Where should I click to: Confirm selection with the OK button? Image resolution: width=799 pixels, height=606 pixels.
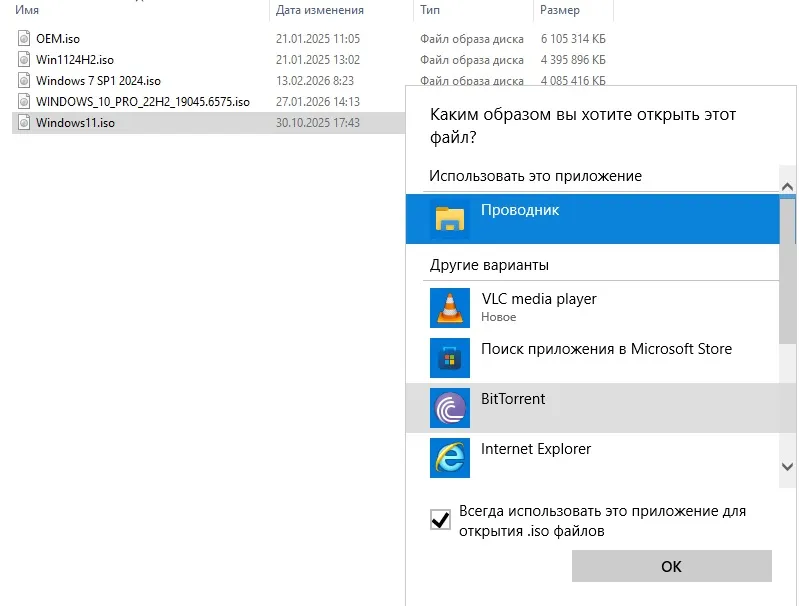click(x=672, y=566)
